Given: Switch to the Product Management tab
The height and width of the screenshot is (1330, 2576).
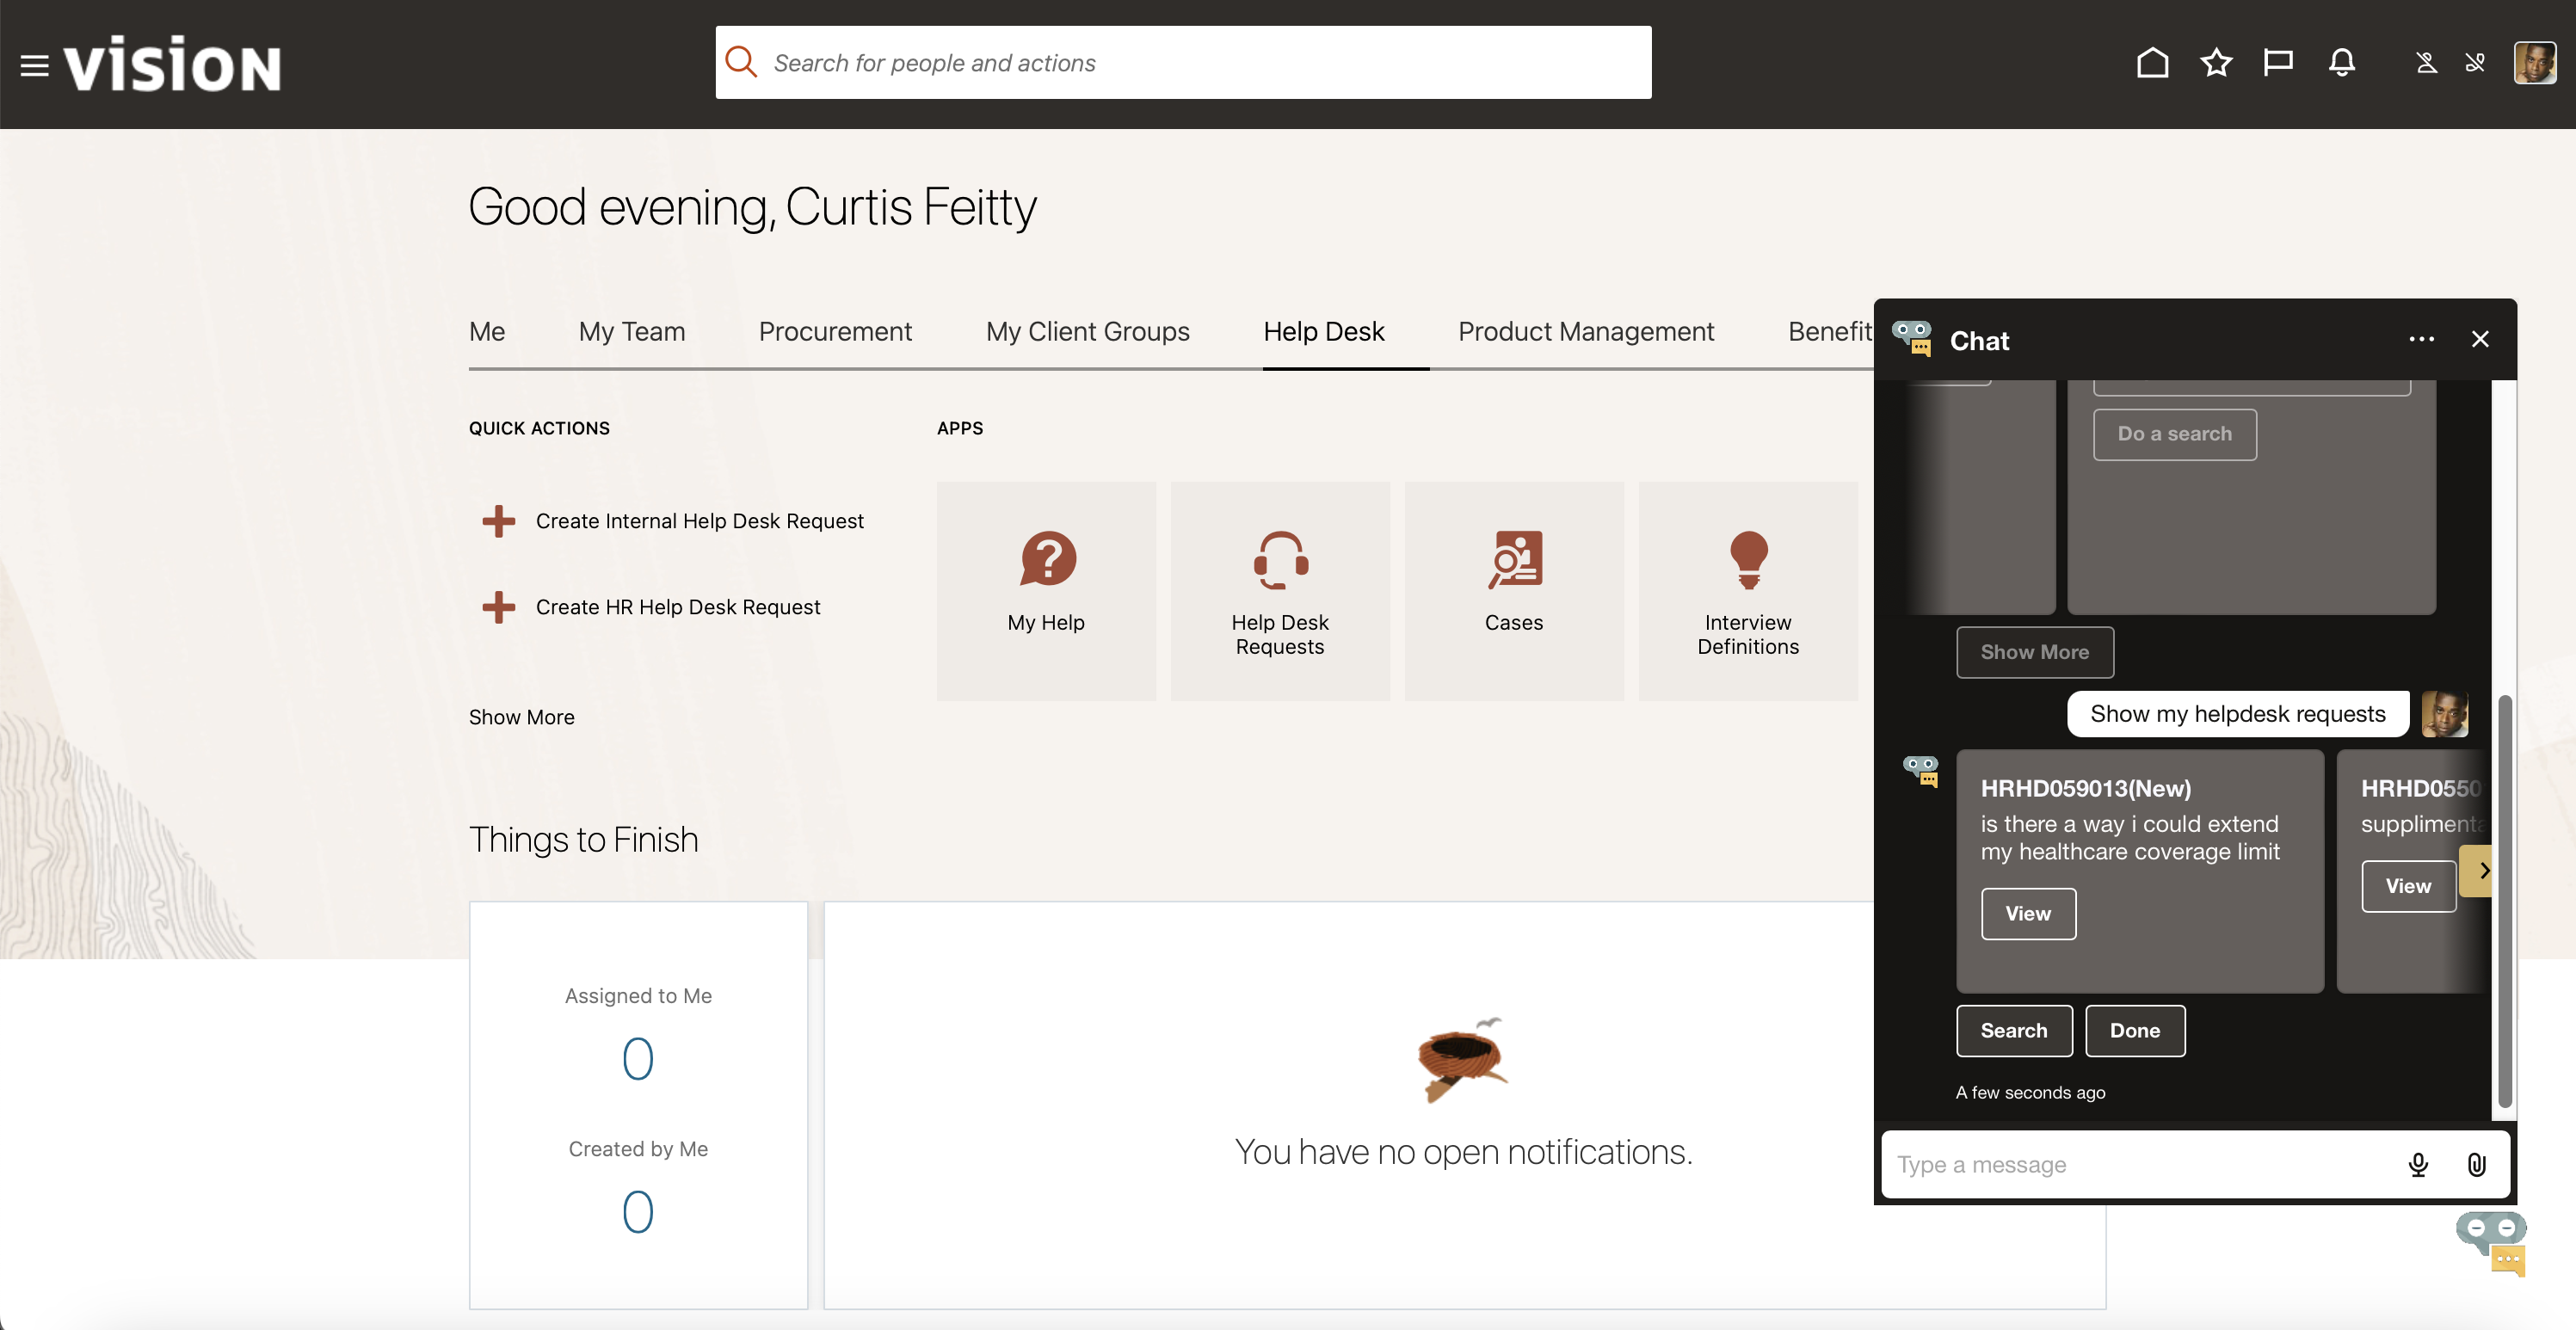Looking at the screenshot, I should point(1585,331).
